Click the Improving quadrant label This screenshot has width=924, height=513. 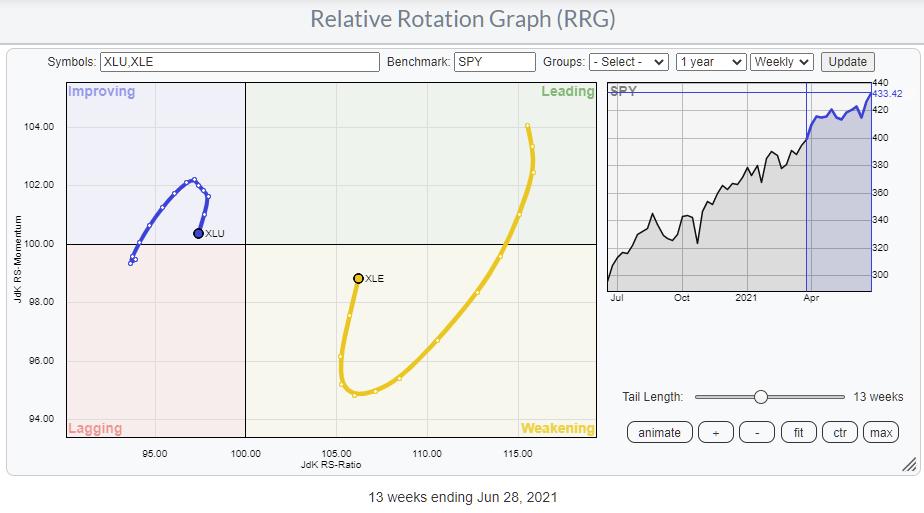(101, 92)
